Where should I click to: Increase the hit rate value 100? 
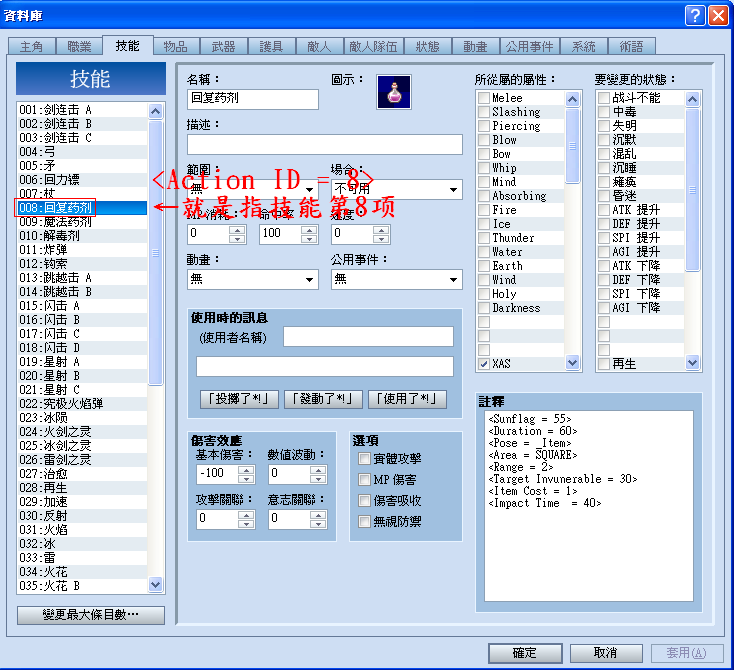click(x=309, y=230)
